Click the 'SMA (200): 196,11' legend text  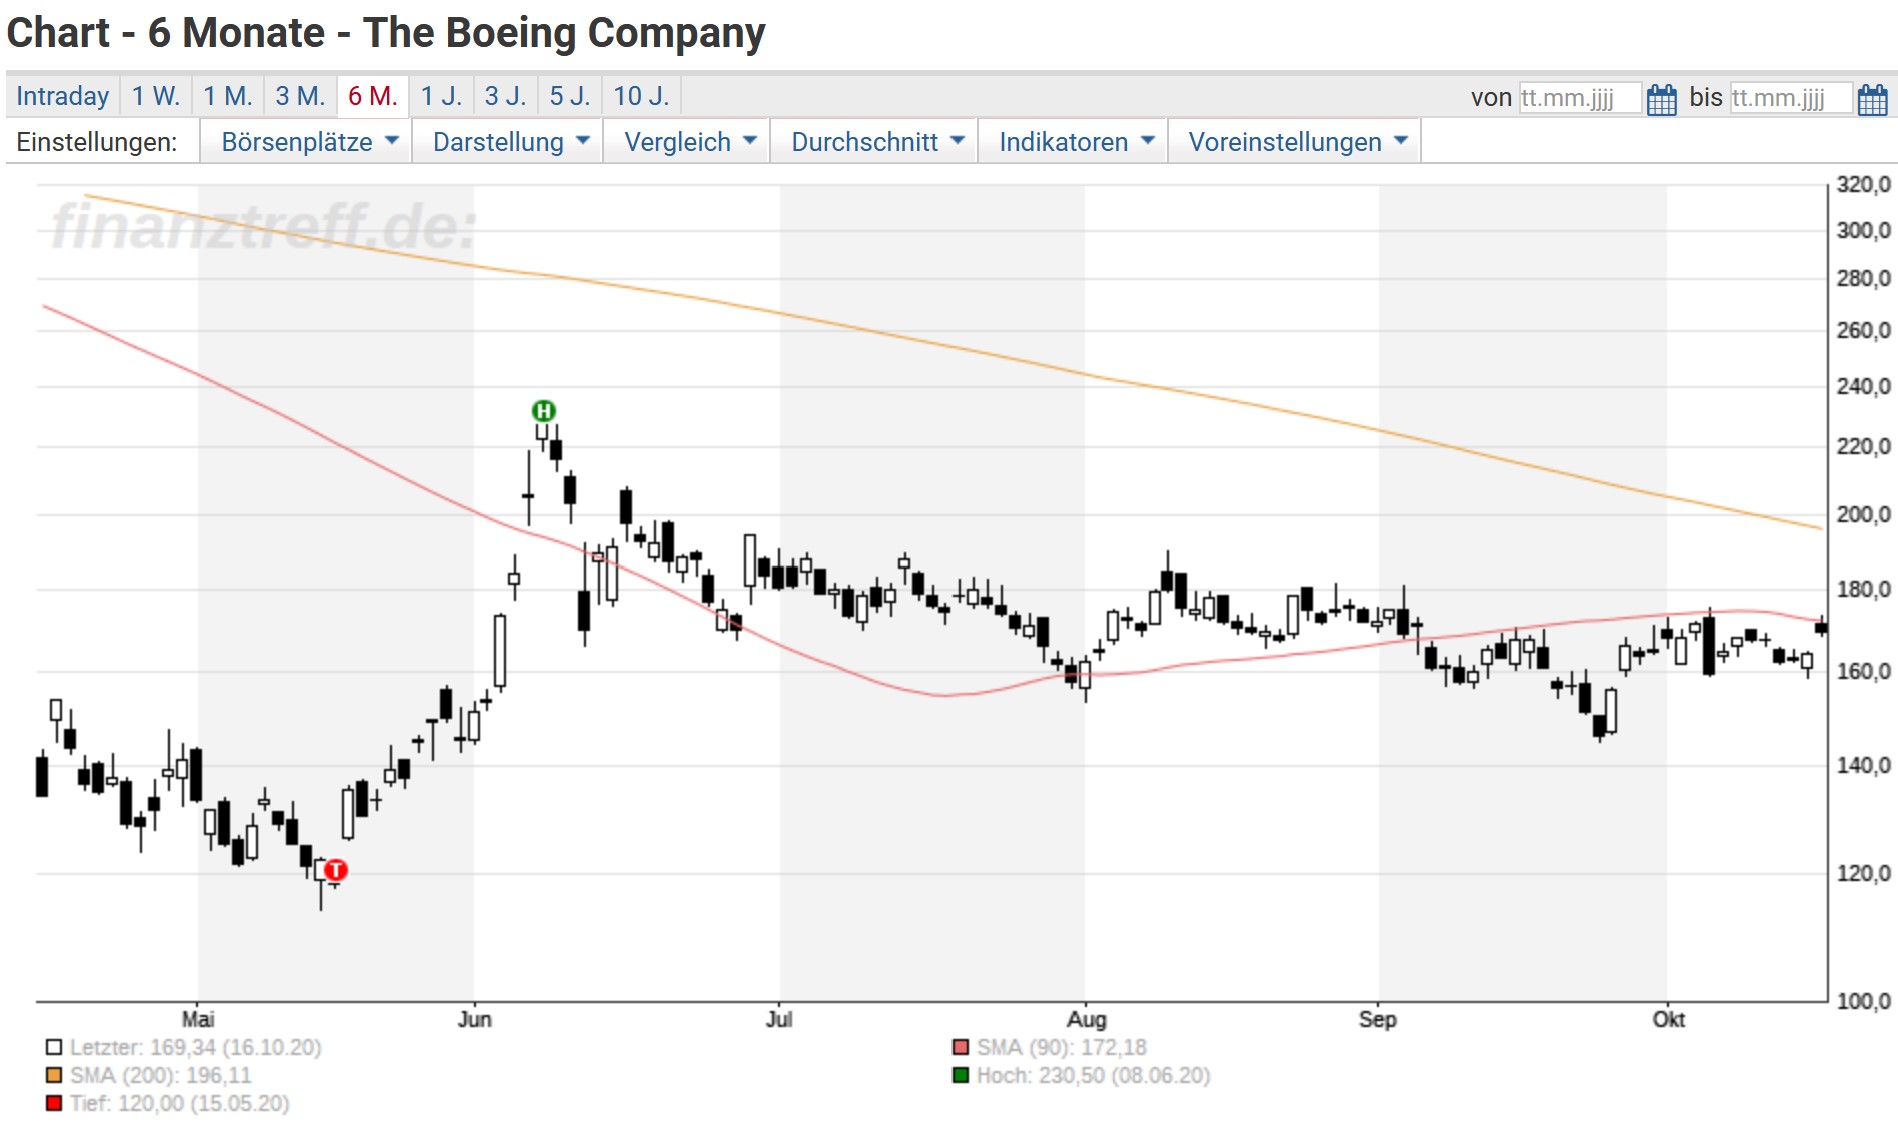[x=161, y=1075]
